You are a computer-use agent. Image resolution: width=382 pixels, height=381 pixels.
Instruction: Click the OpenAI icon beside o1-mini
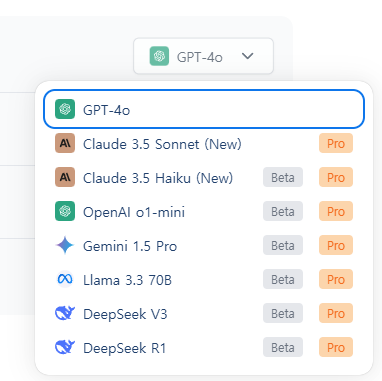(65, 211)
